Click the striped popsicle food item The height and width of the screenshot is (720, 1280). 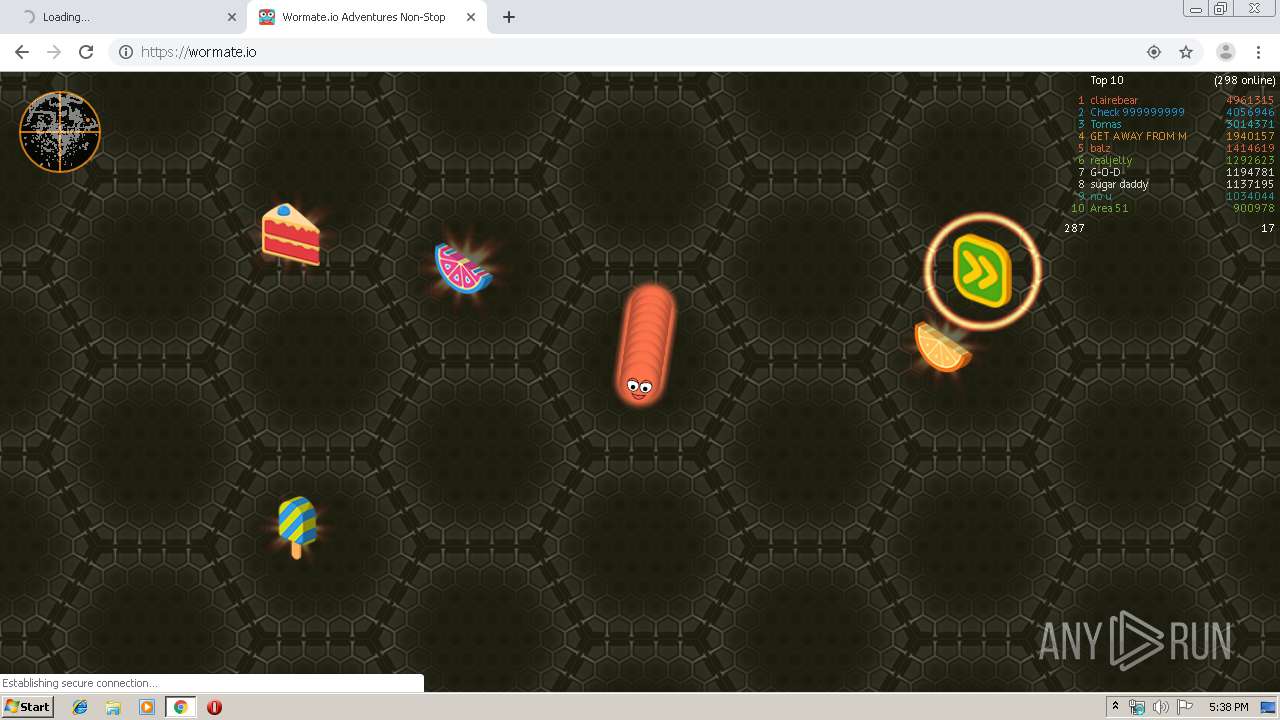click(297, 527)
